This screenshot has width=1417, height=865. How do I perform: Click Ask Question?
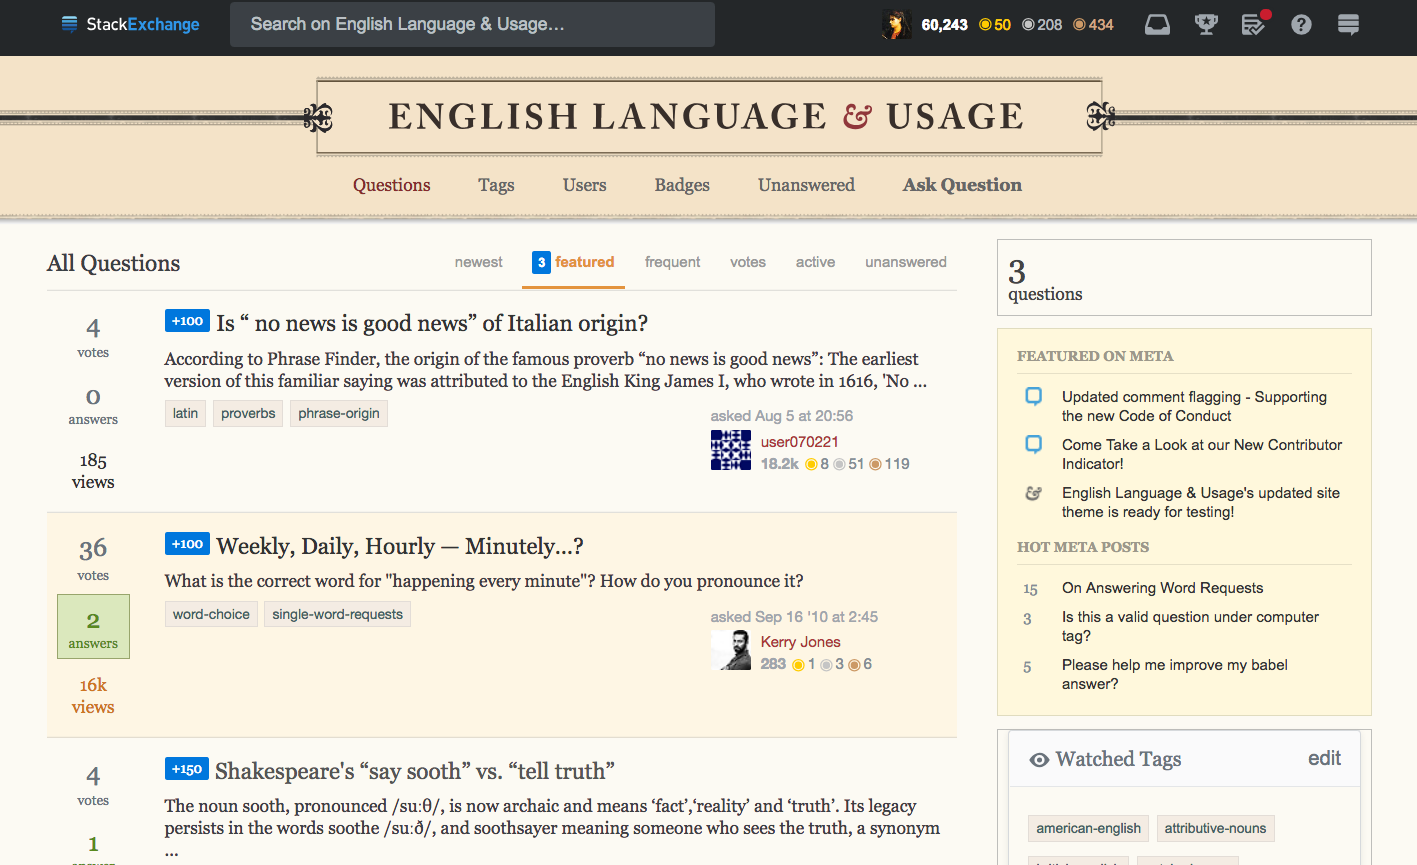962,185
